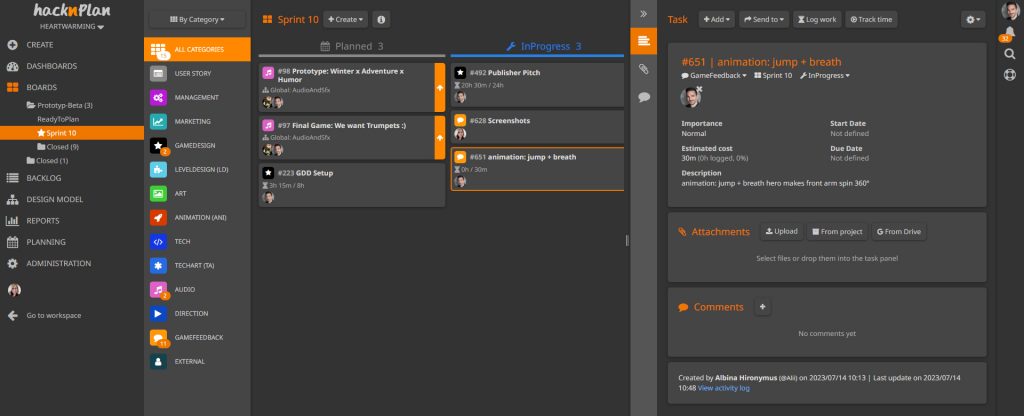This screenshot has height=416, width=1024.
Task: Collapse task panel with double chevron
Action: click(x=644, y=14)
